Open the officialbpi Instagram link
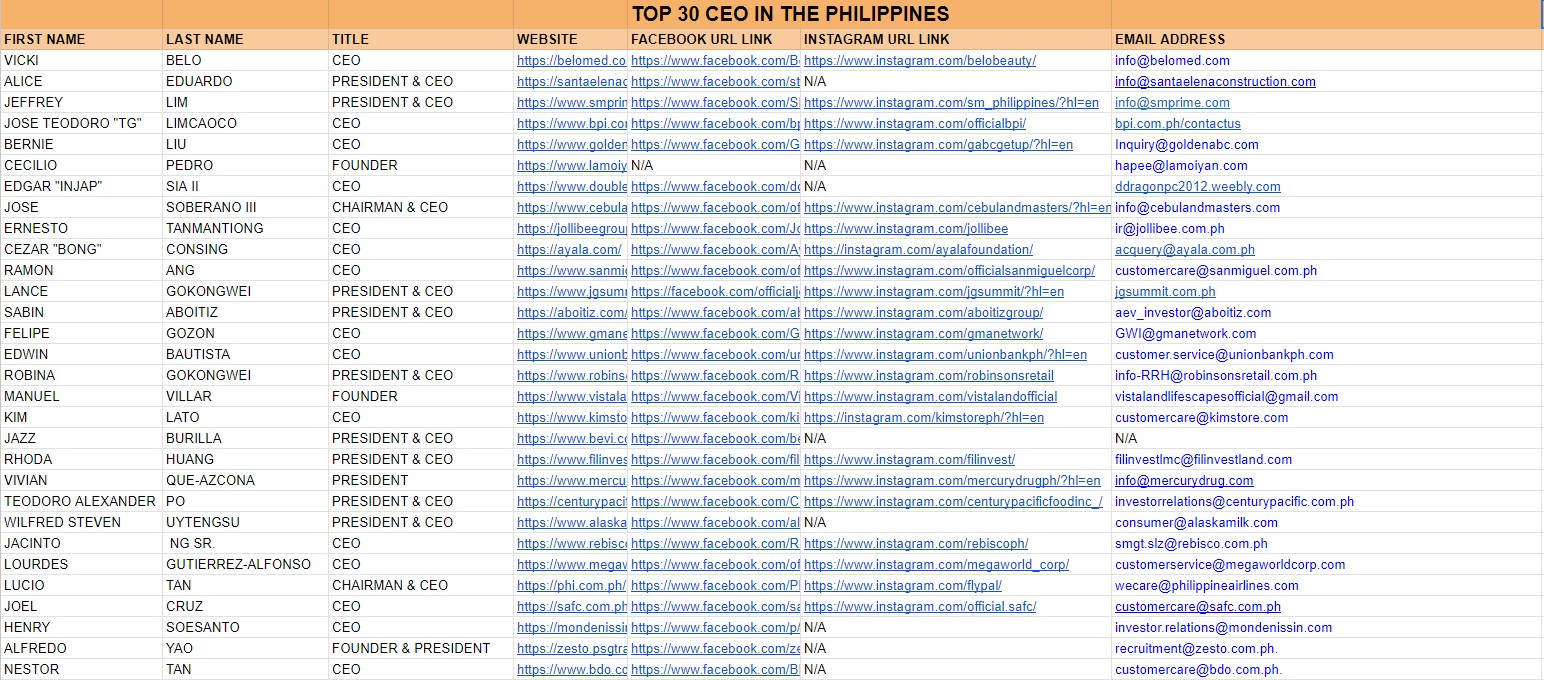The height and width of the screenshot is (680, 1544). pos(915,124)
